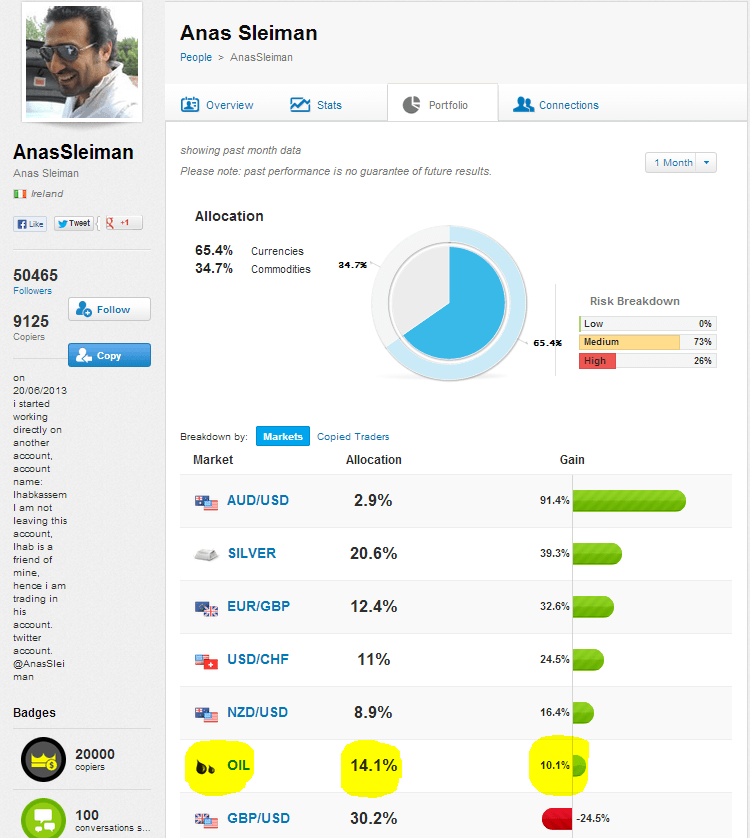This screenshot has height=838, width=750.
Task: Click the 20000 copiers crown badge
Action: (43, 759)
